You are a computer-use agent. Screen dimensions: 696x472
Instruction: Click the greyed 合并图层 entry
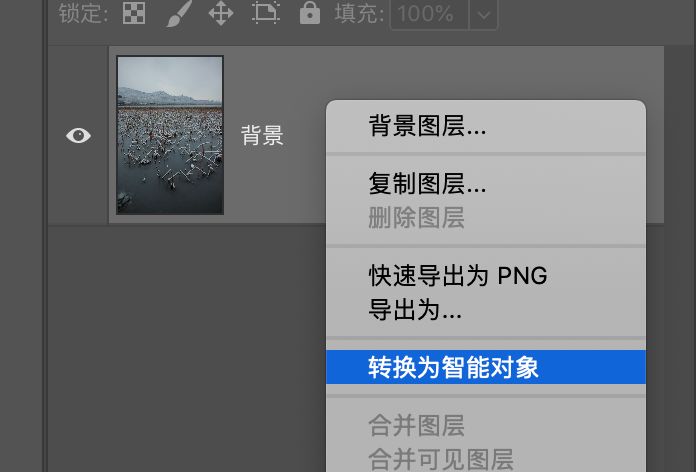click(x=486, y=425)
